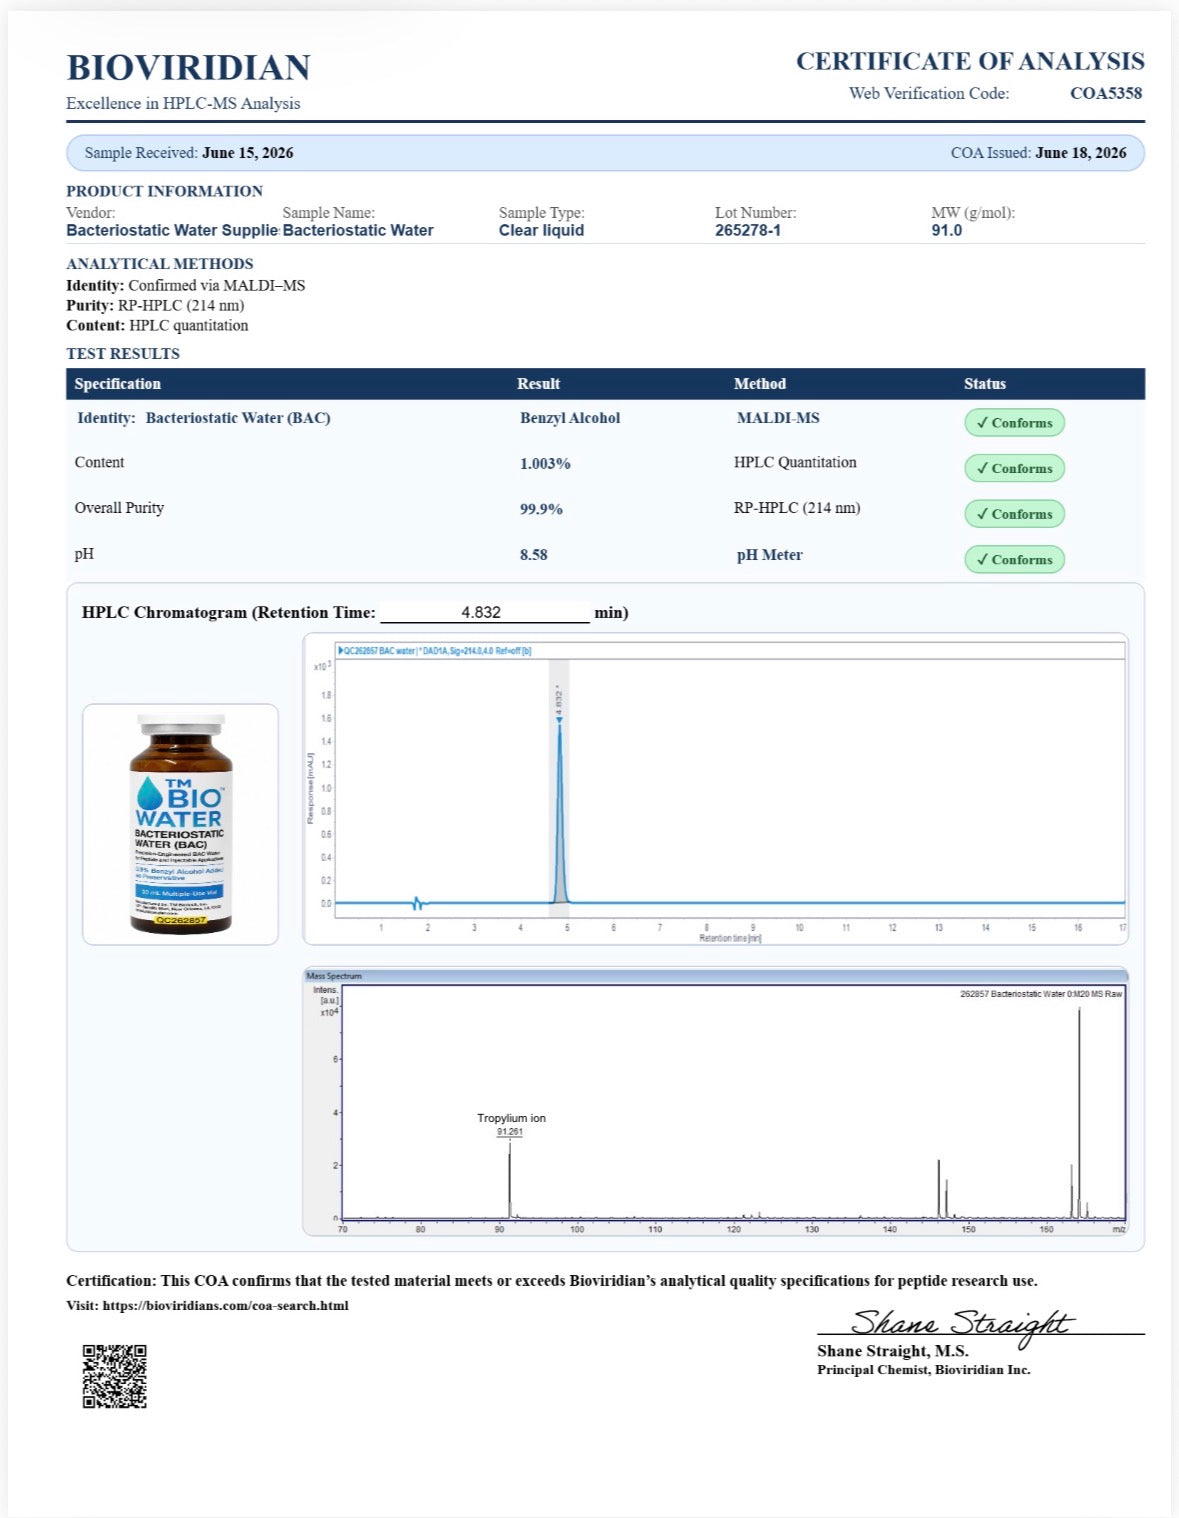Image resolution: width=1179 pixels, height=1518 pixels.
Task: Click the retention time field showing 4.832
Action: pyautogui.click(x=485, y=612)
